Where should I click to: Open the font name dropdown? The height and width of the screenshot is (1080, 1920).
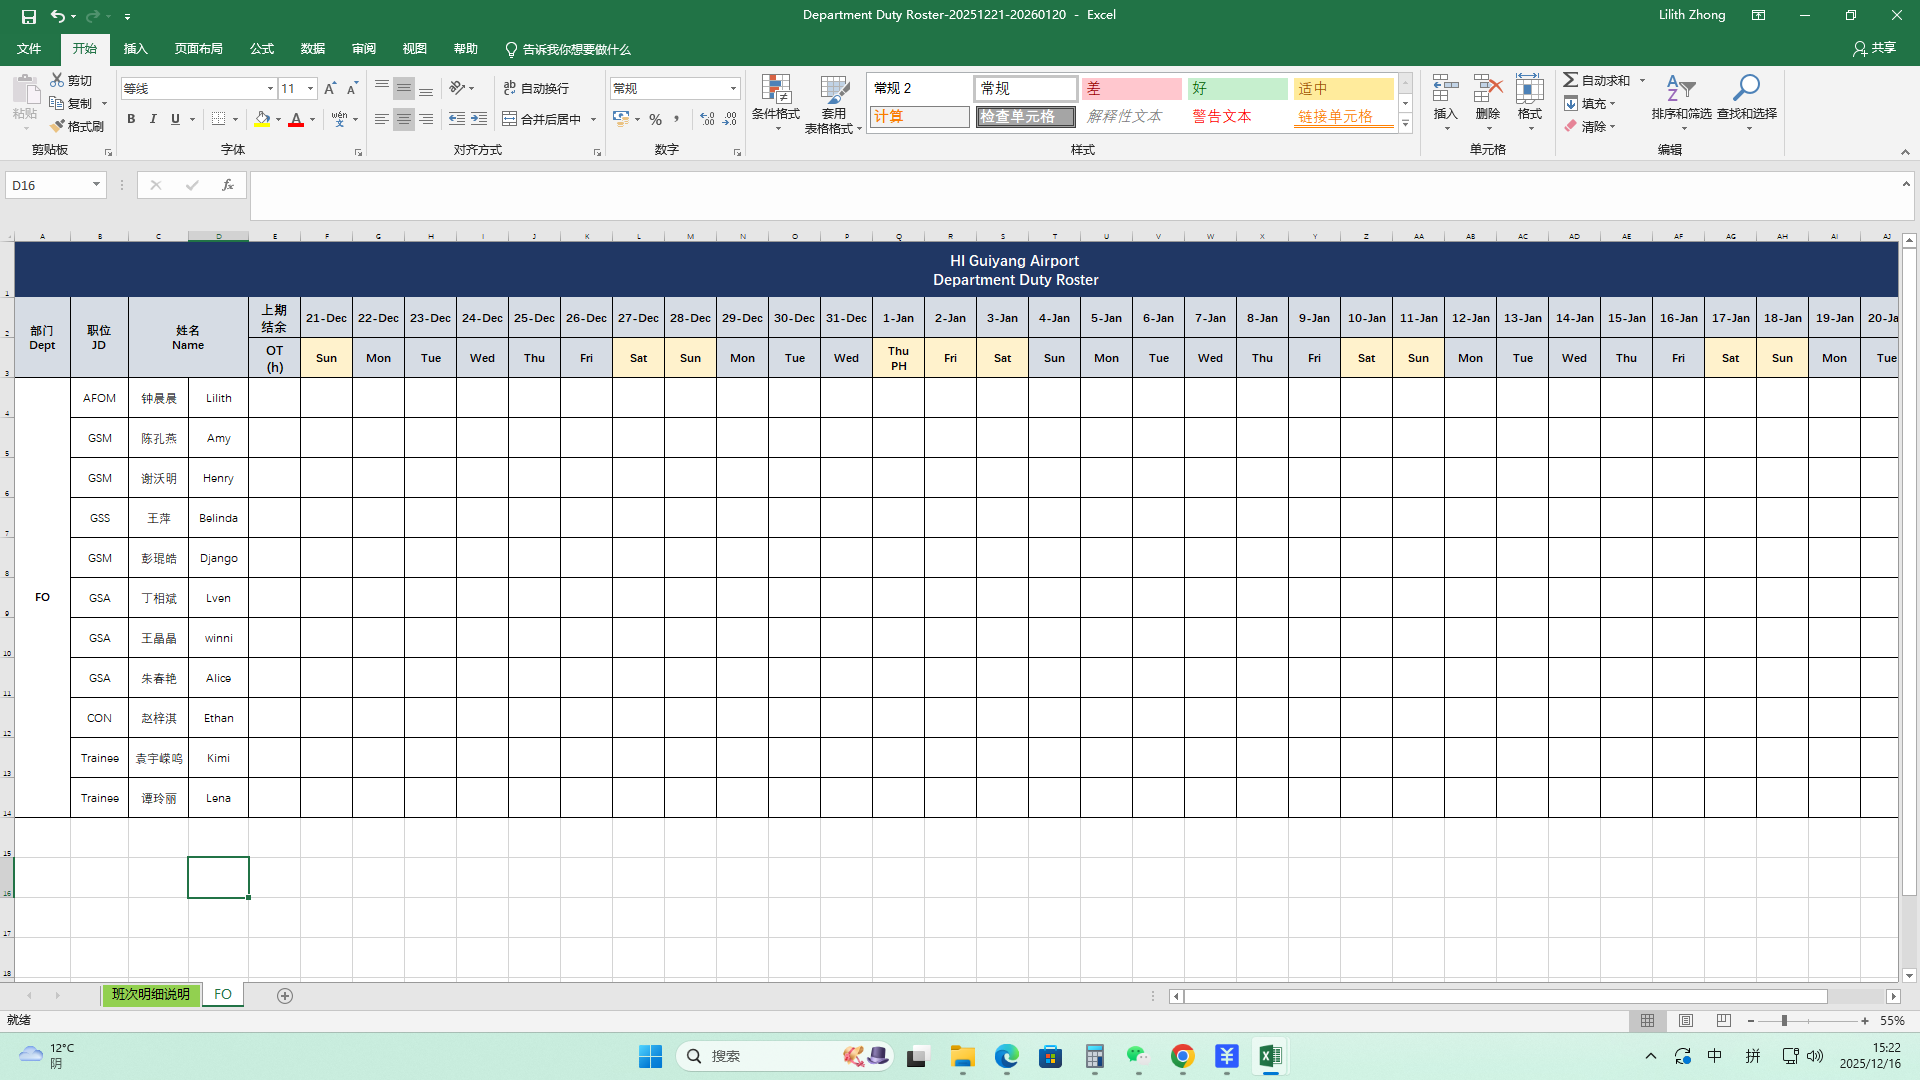(x=269, y=88)
